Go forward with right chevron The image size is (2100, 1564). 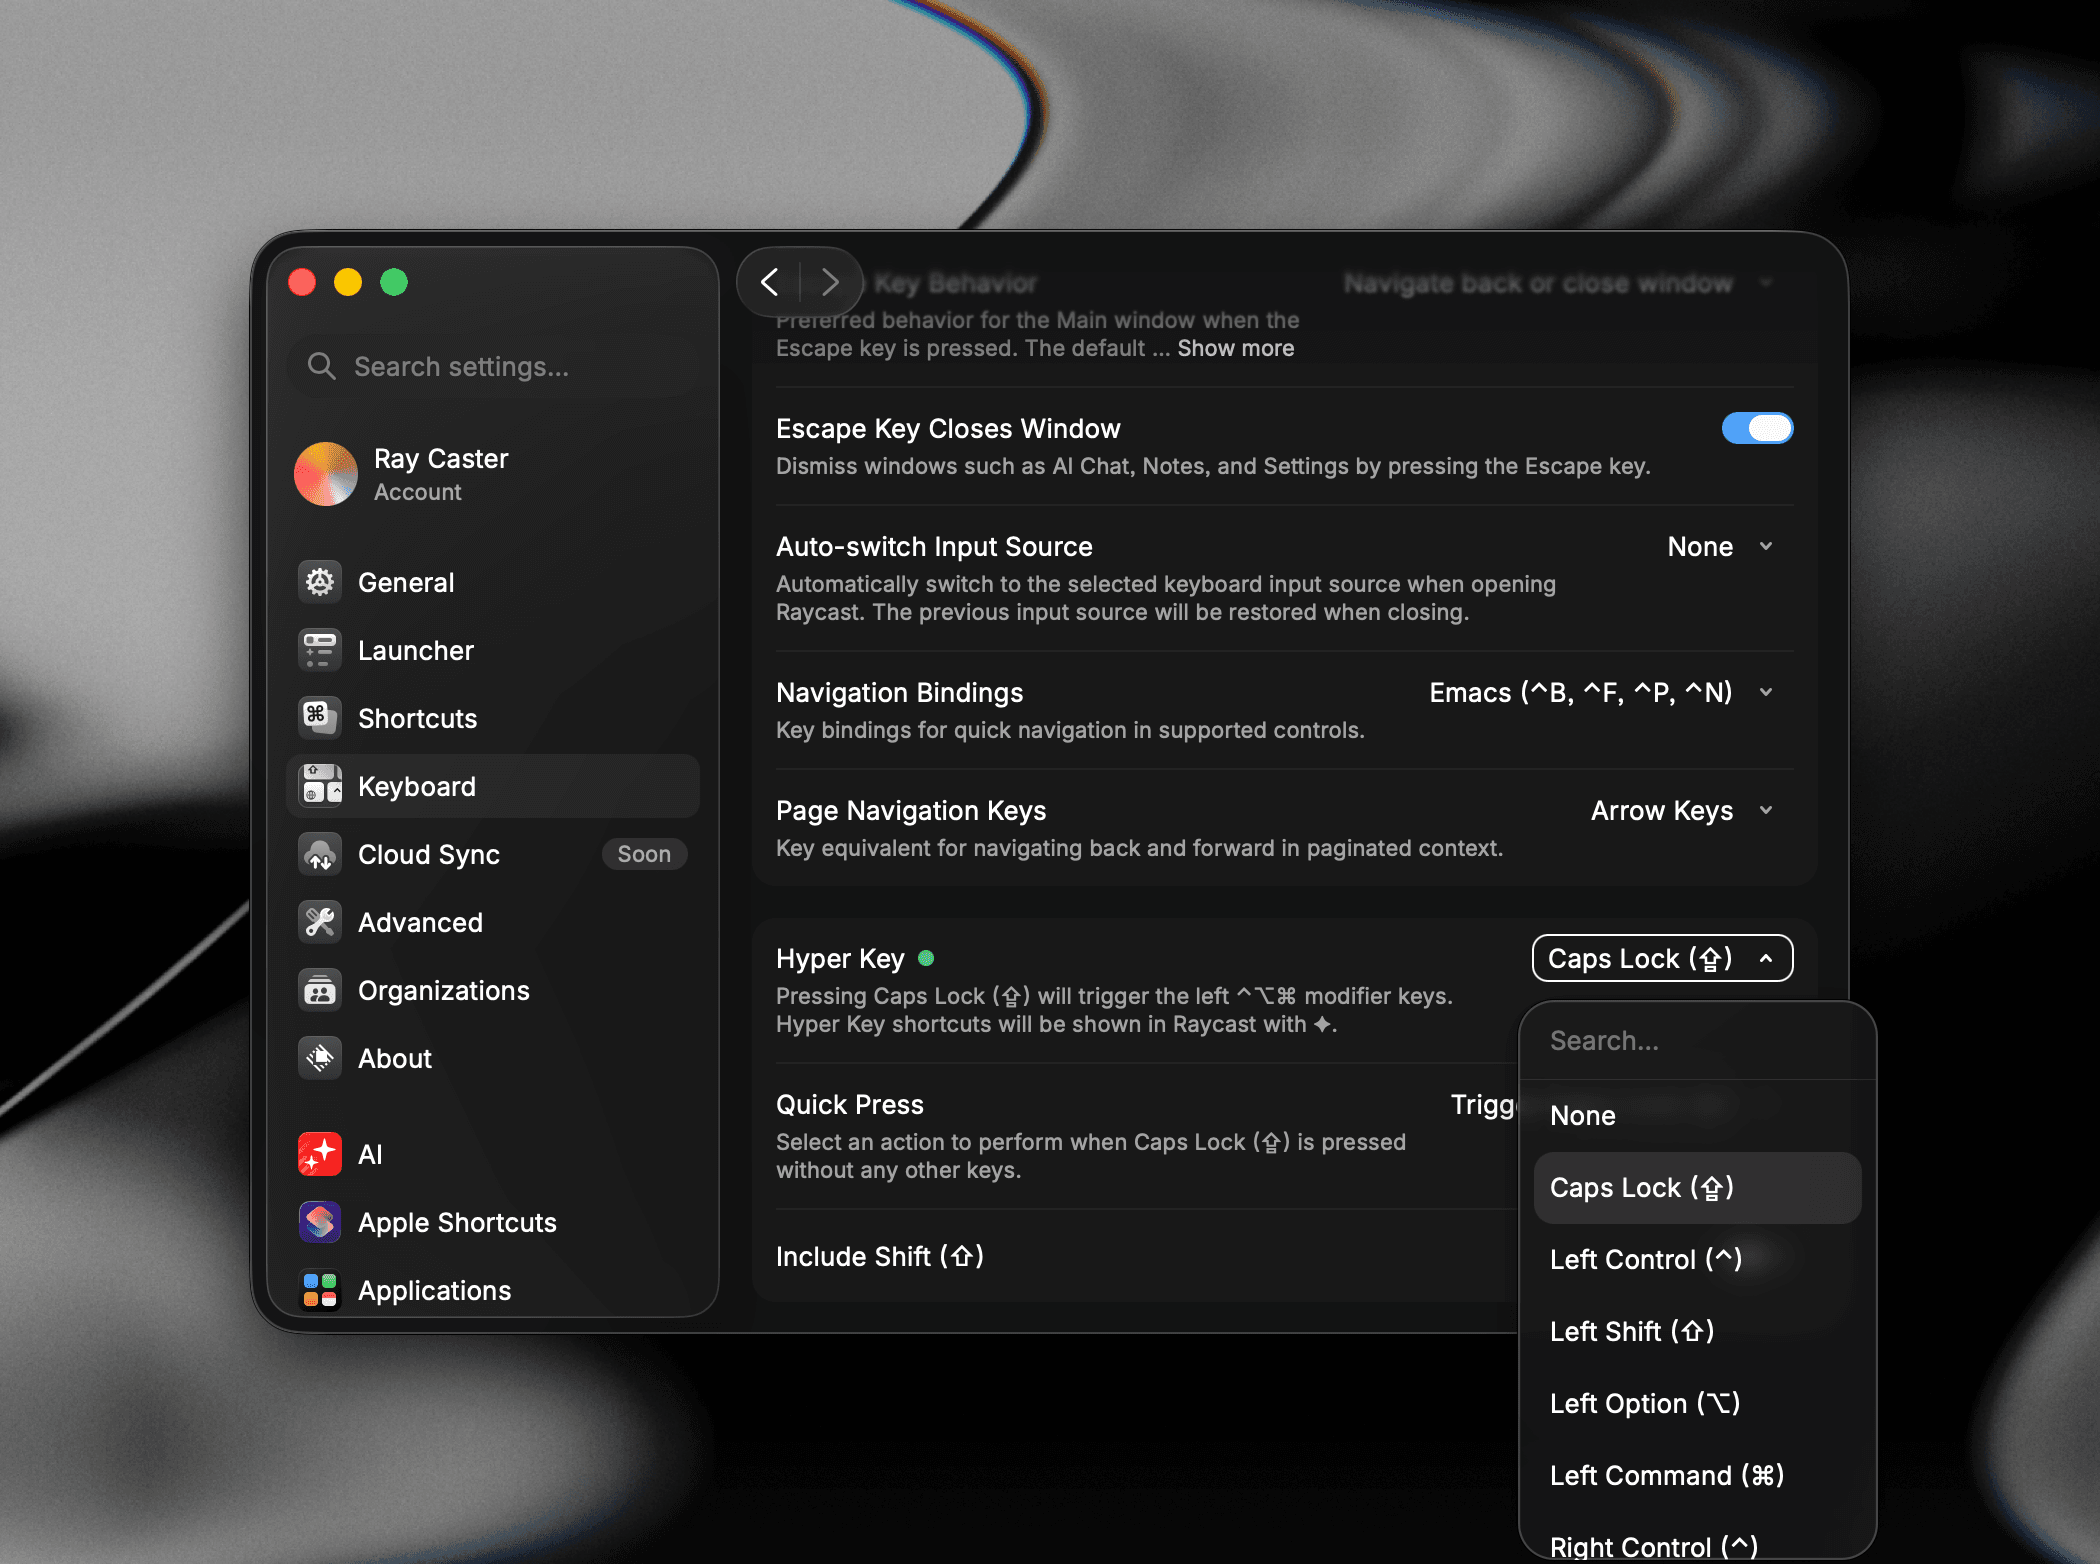(829, 282)
